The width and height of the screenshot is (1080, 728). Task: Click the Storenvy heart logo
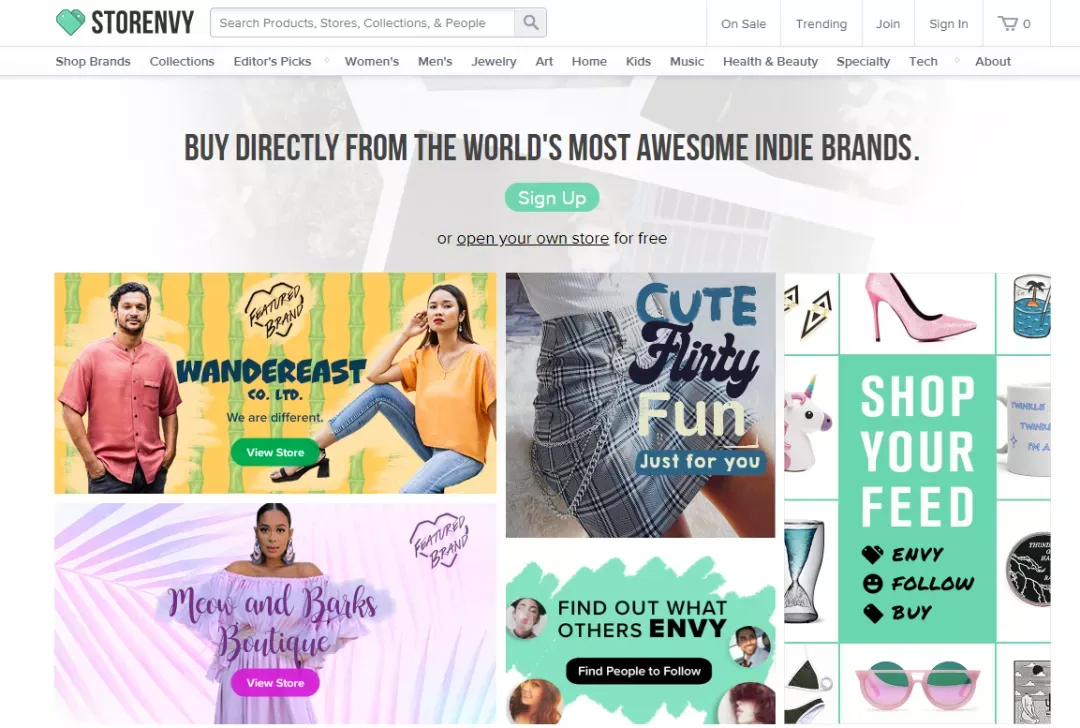[70, 22]
